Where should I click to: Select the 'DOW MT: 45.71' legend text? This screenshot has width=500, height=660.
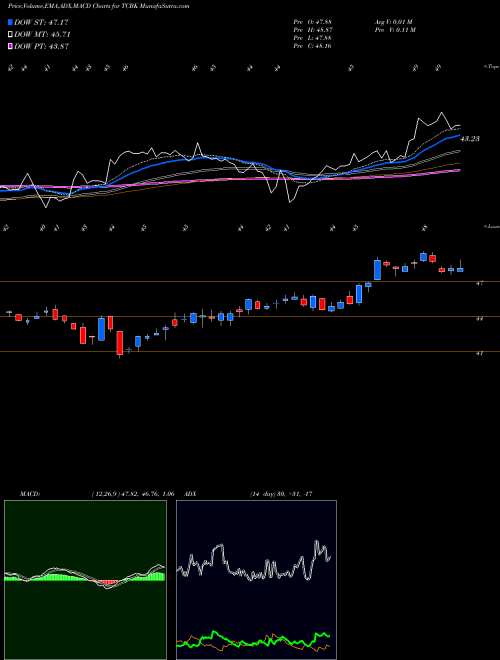click(x=42, y=35)
